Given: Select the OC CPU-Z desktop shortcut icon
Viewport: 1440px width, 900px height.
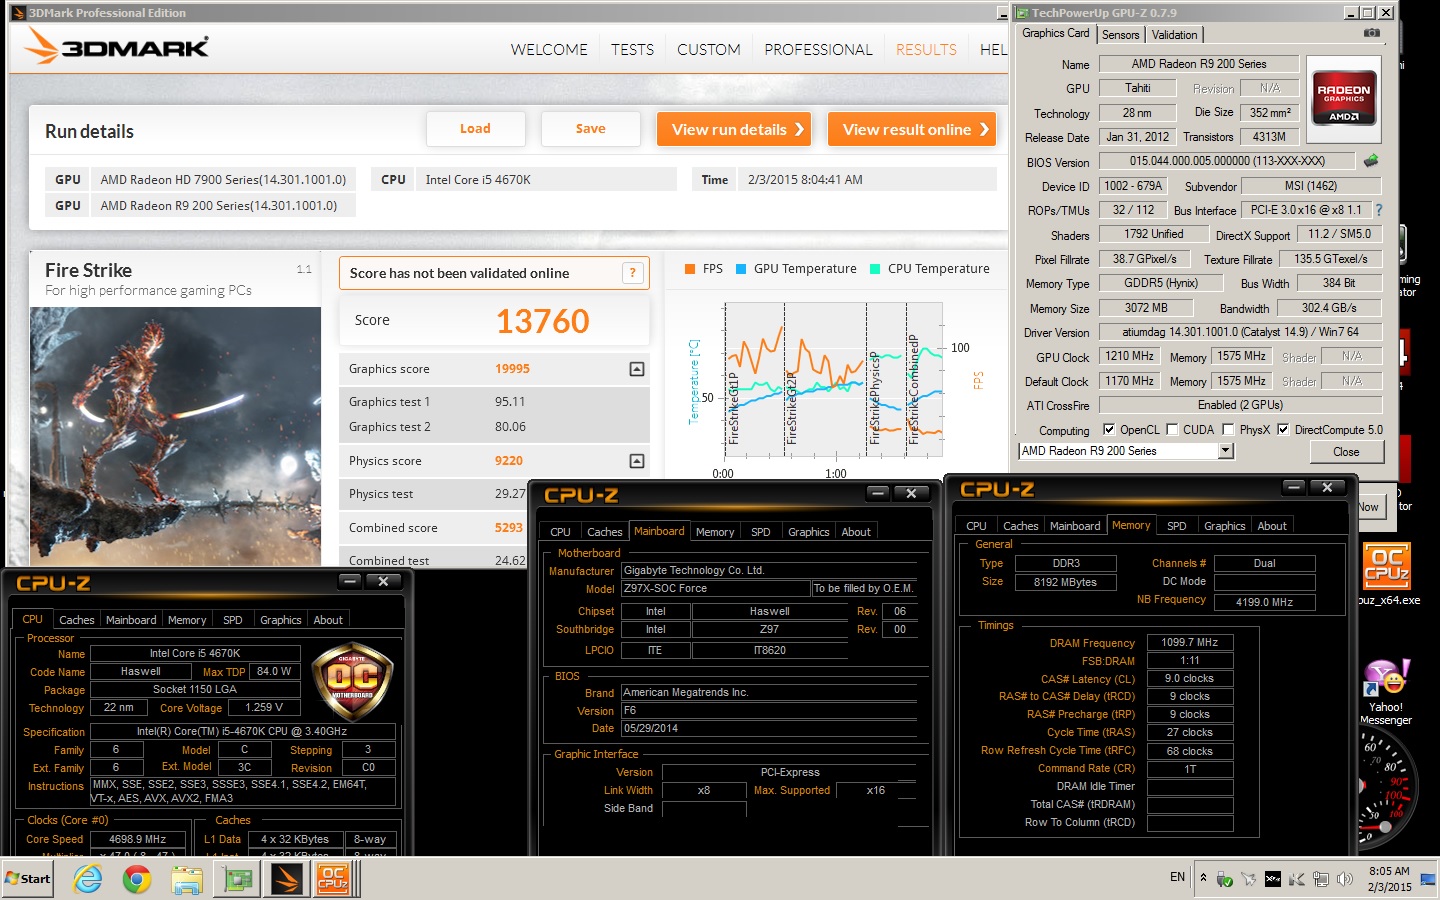Looking at the screenshot, I should click(1387, 566).
